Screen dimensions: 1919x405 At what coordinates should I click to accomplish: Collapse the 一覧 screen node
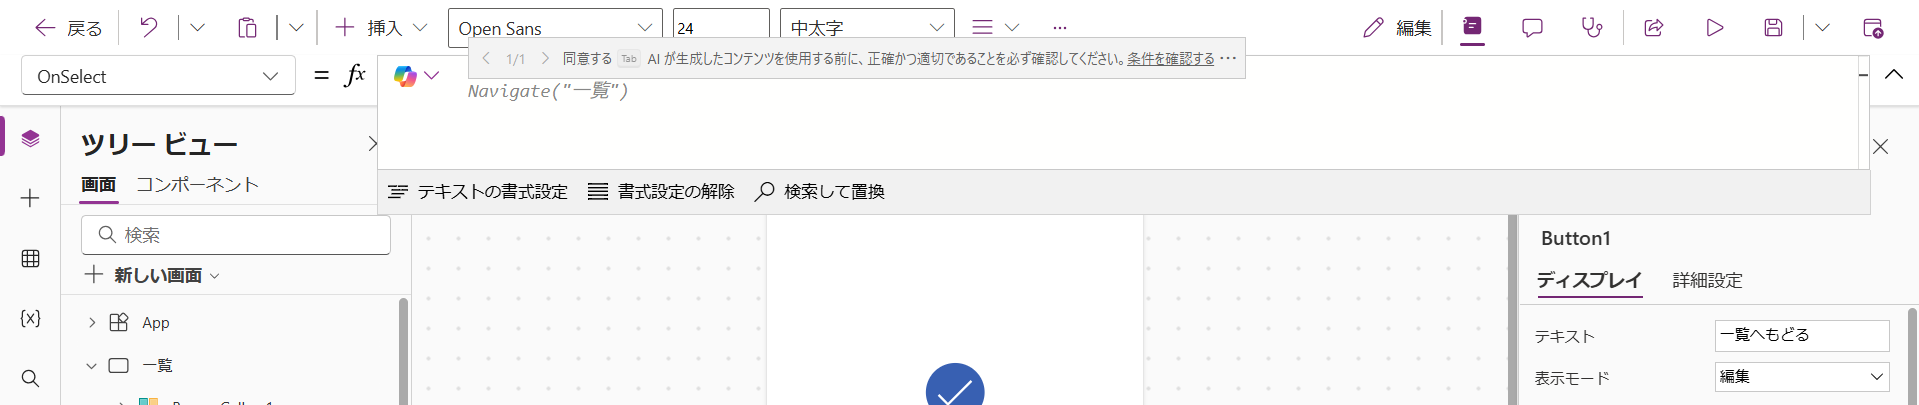click(x=92, y=366)
